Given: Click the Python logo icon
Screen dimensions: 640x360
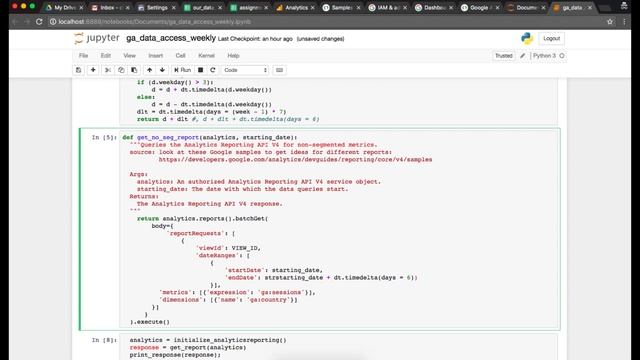Looking at the screenshot, I should pyautogui.click(x=527, y=38).
